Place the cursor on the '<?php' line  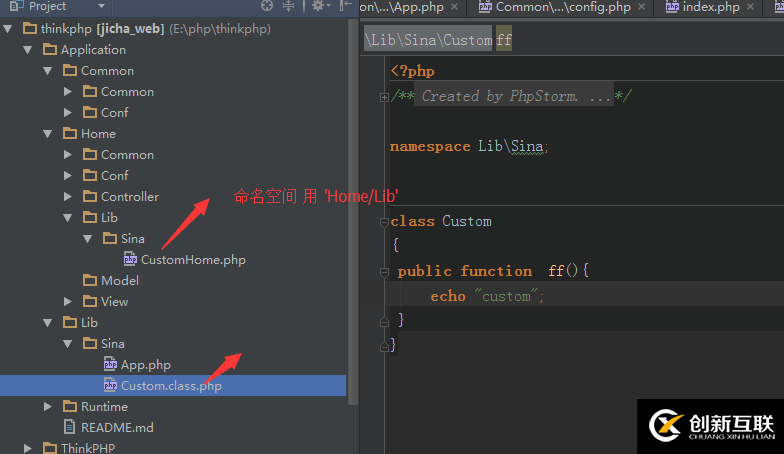412,71
